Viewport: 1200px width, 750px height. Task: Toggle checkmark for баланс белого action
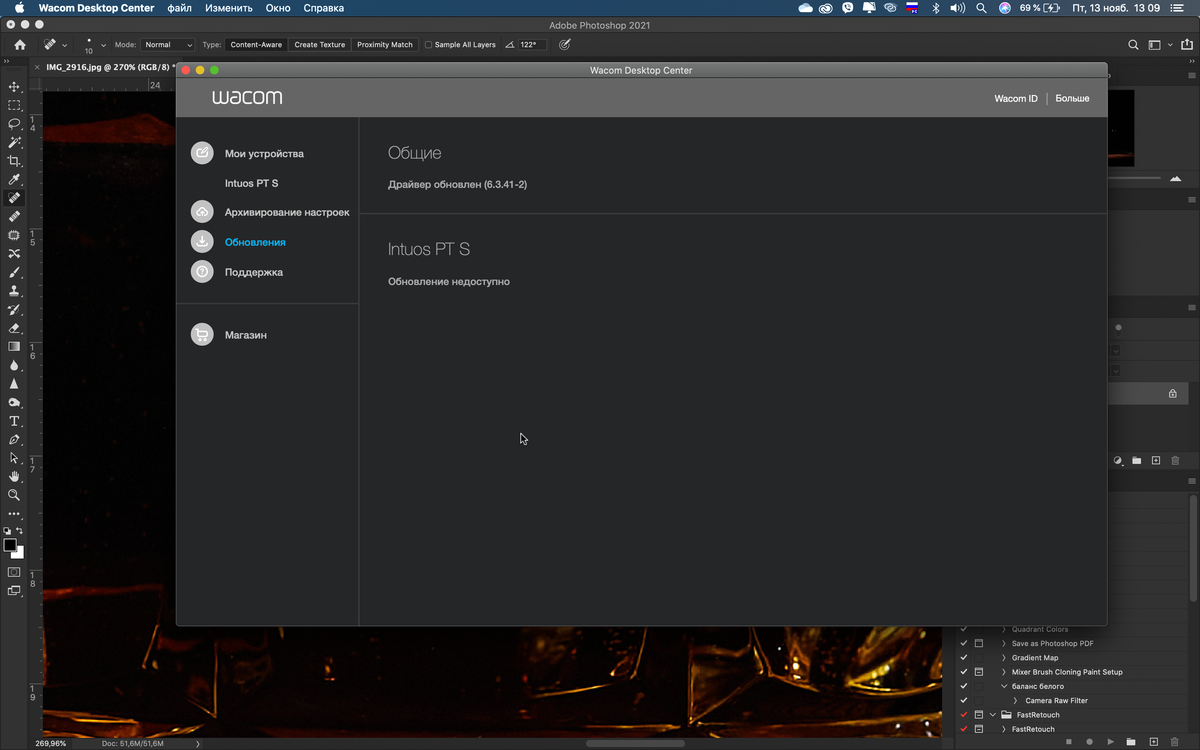(964, 687)
